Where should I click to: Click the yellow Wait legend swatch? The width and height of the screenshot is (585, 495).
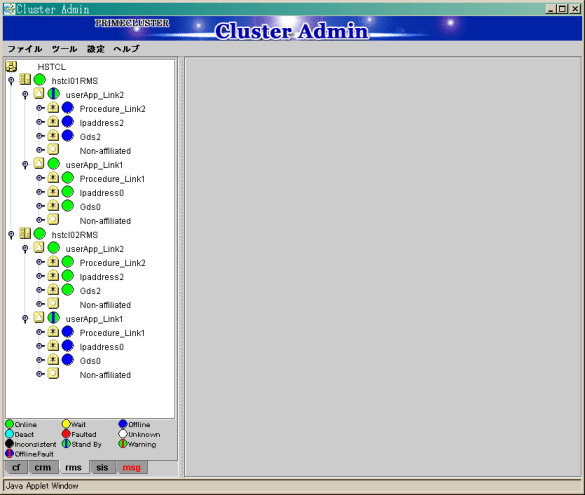(x=66, y=424)
